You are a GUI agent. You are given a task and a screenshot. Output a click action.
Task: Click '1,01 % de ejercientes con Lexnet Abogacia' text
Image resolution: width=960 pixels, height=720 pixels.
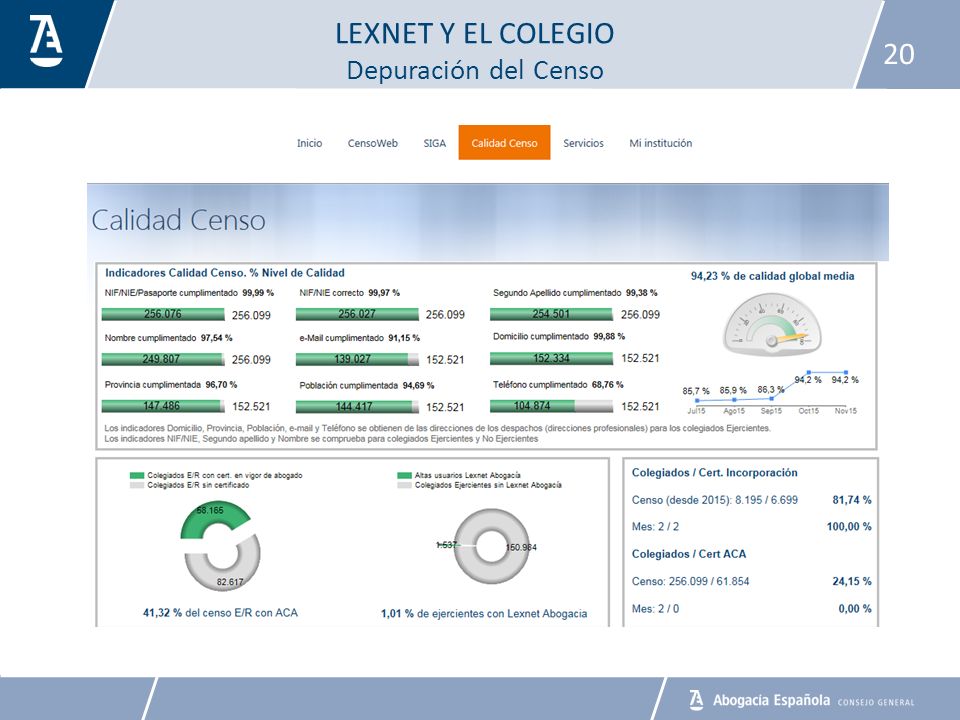[484, 613]
